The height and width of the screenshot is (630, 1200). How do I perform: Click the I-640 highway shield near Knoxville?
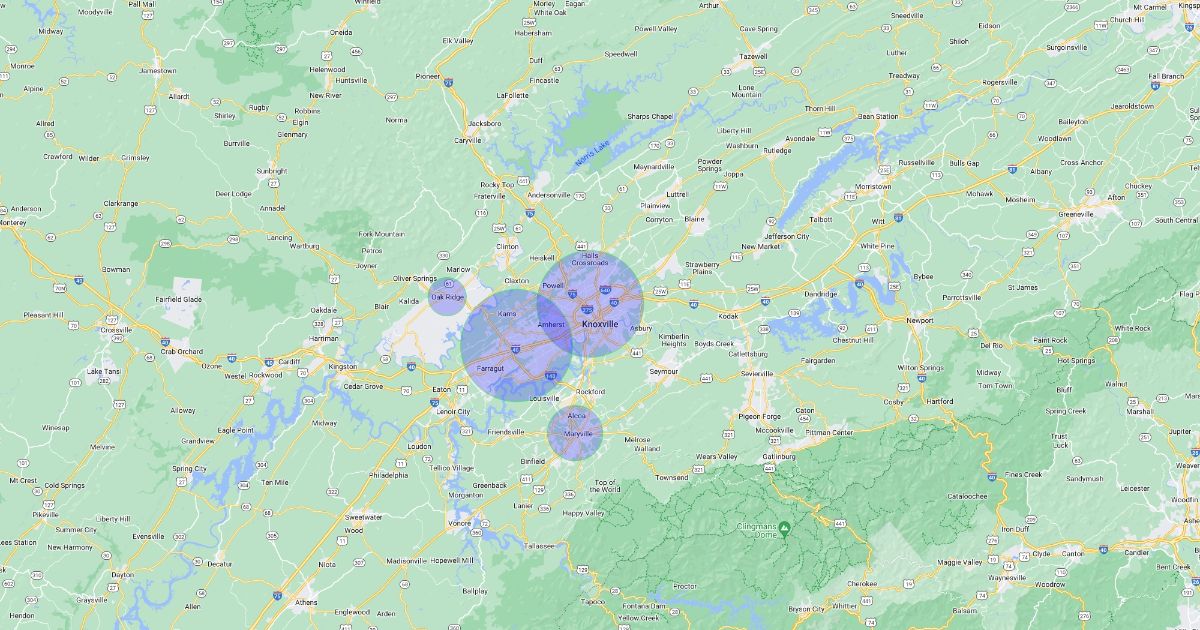pos(606,290)
